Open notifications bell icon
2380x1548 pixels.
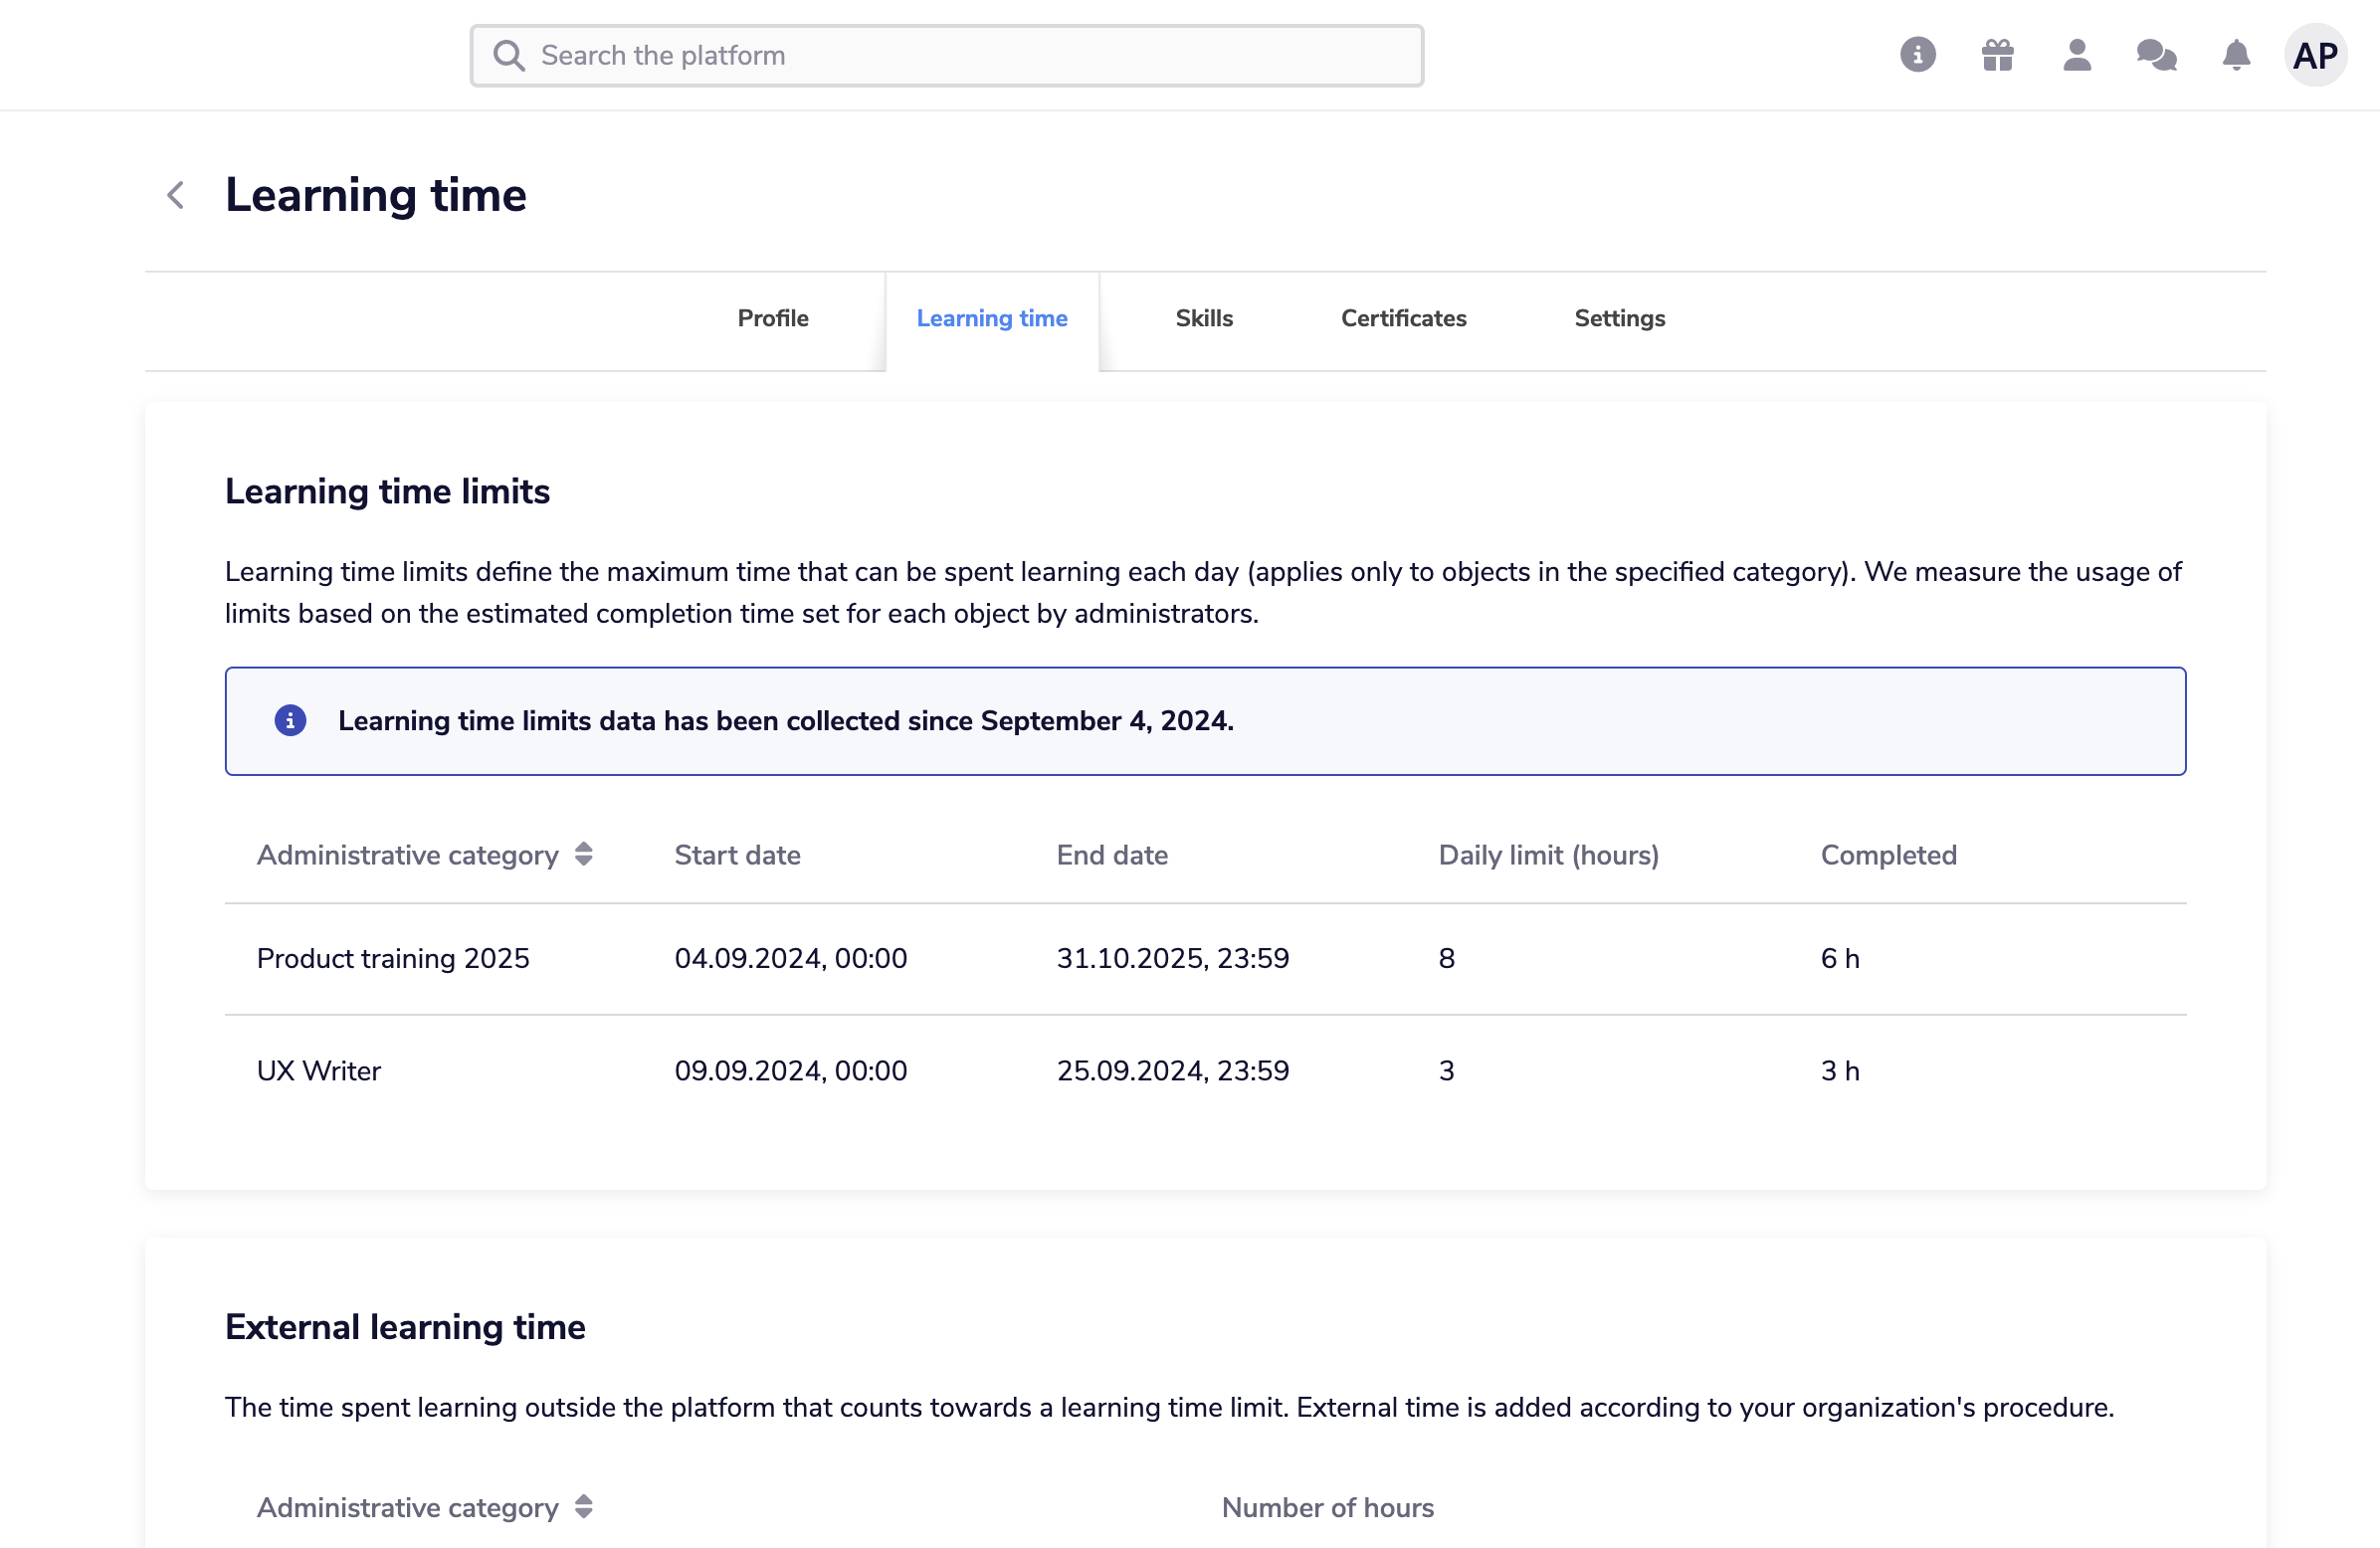coord(2236,55)
